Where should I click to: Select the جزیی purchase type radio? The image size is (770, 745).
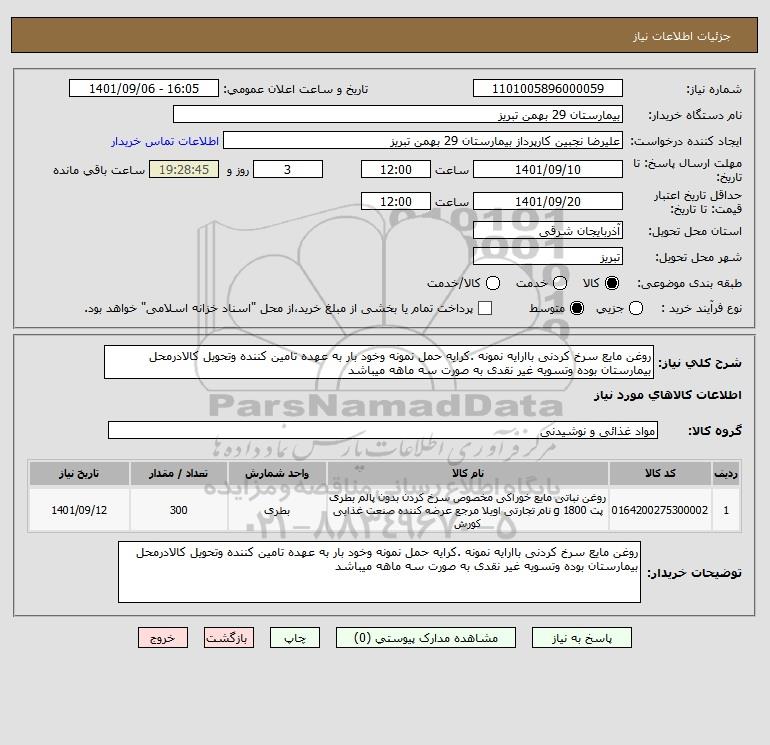636,308
